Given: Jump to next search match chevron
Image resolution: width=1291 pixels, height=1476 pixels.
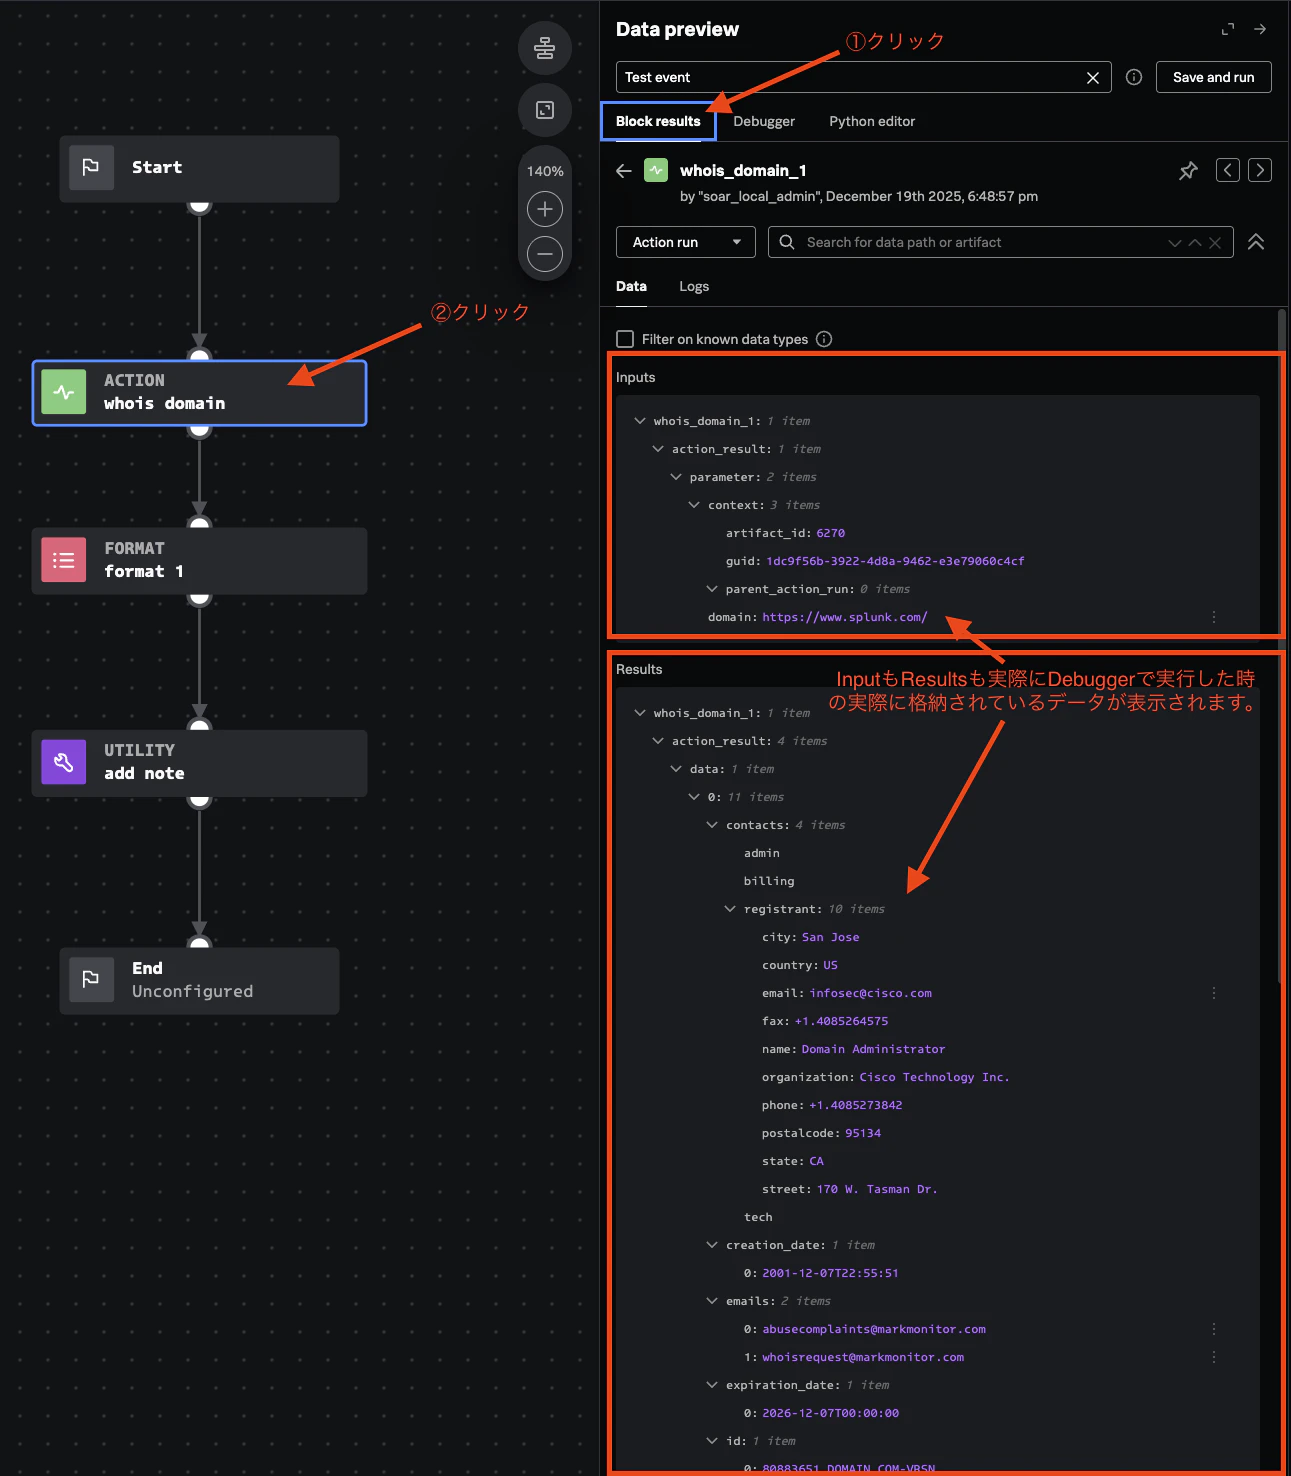Looking at the screenshot, I should [1175, 243].
